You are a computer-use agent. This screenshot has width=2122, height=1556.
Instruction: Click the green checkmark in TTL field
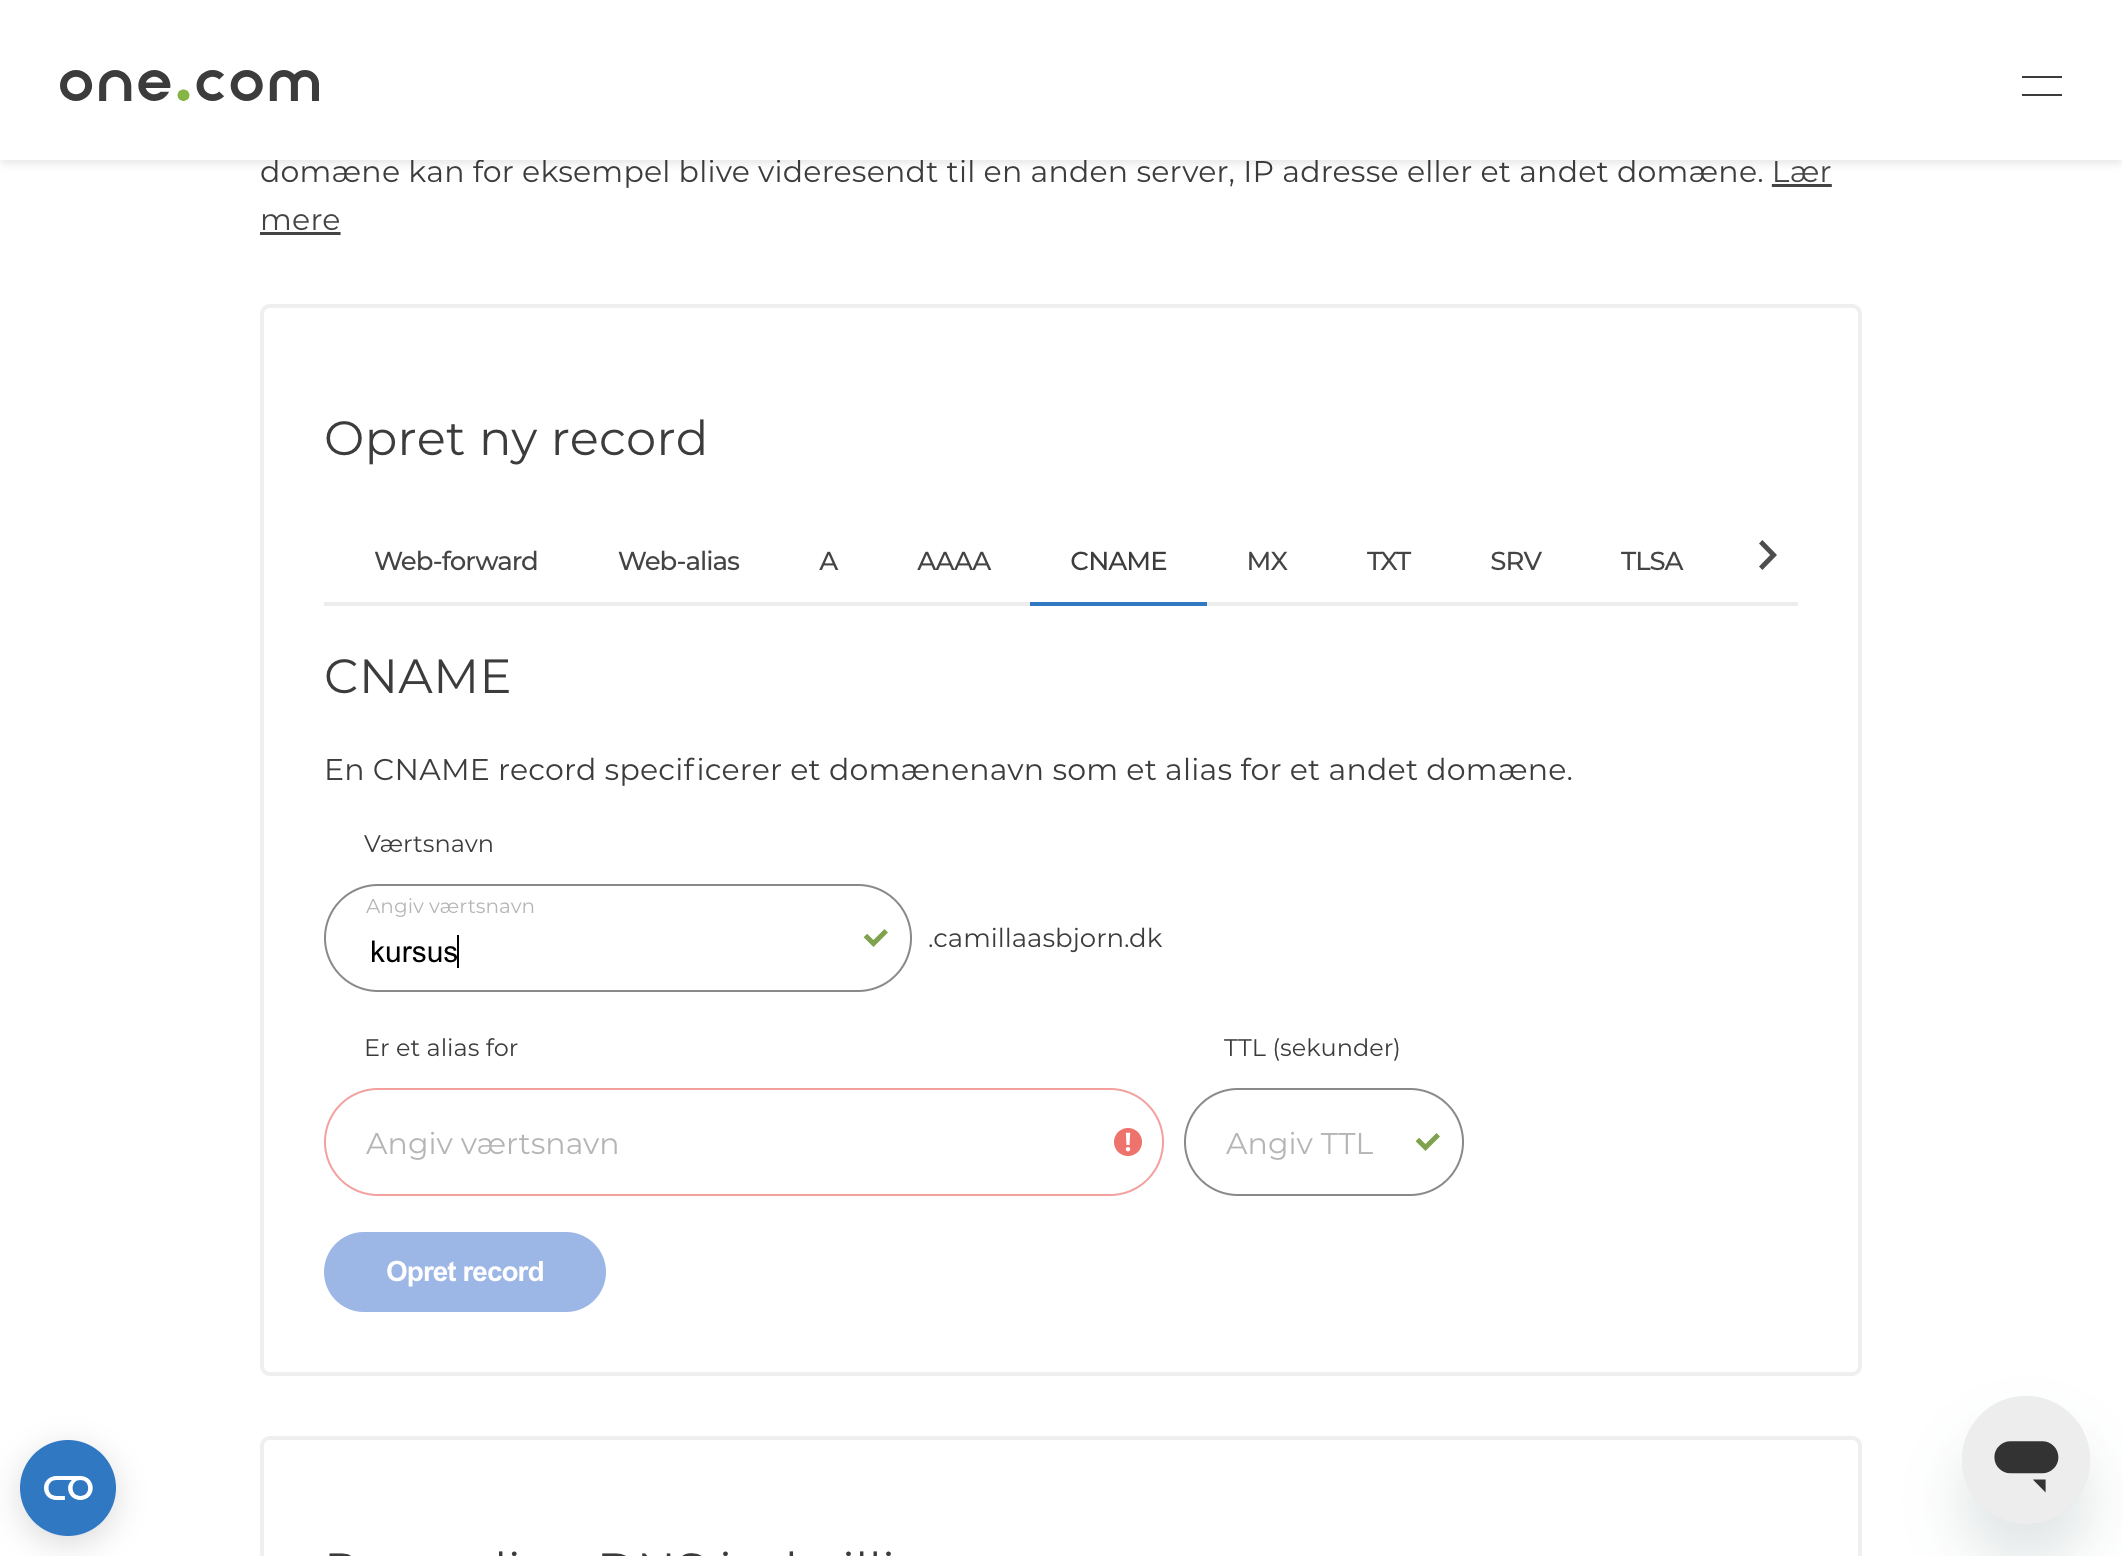[1427, 1142]
